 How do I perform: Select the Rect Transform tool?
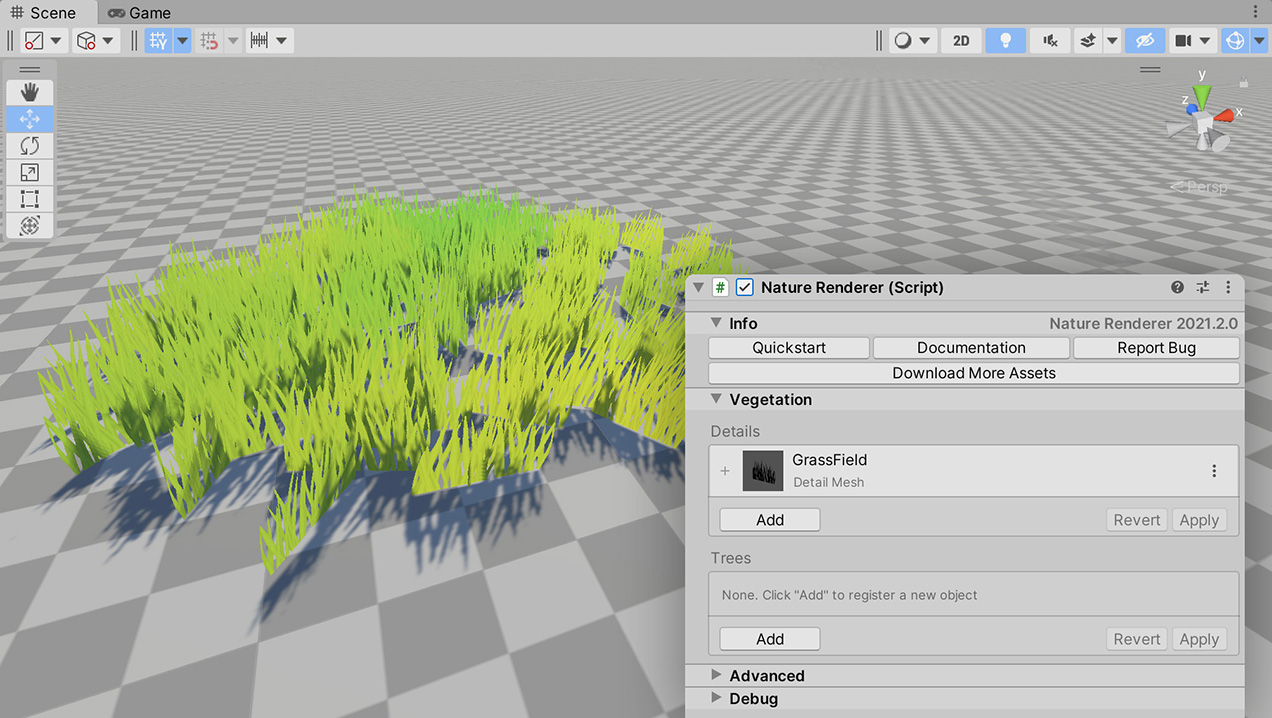[29, 198]
